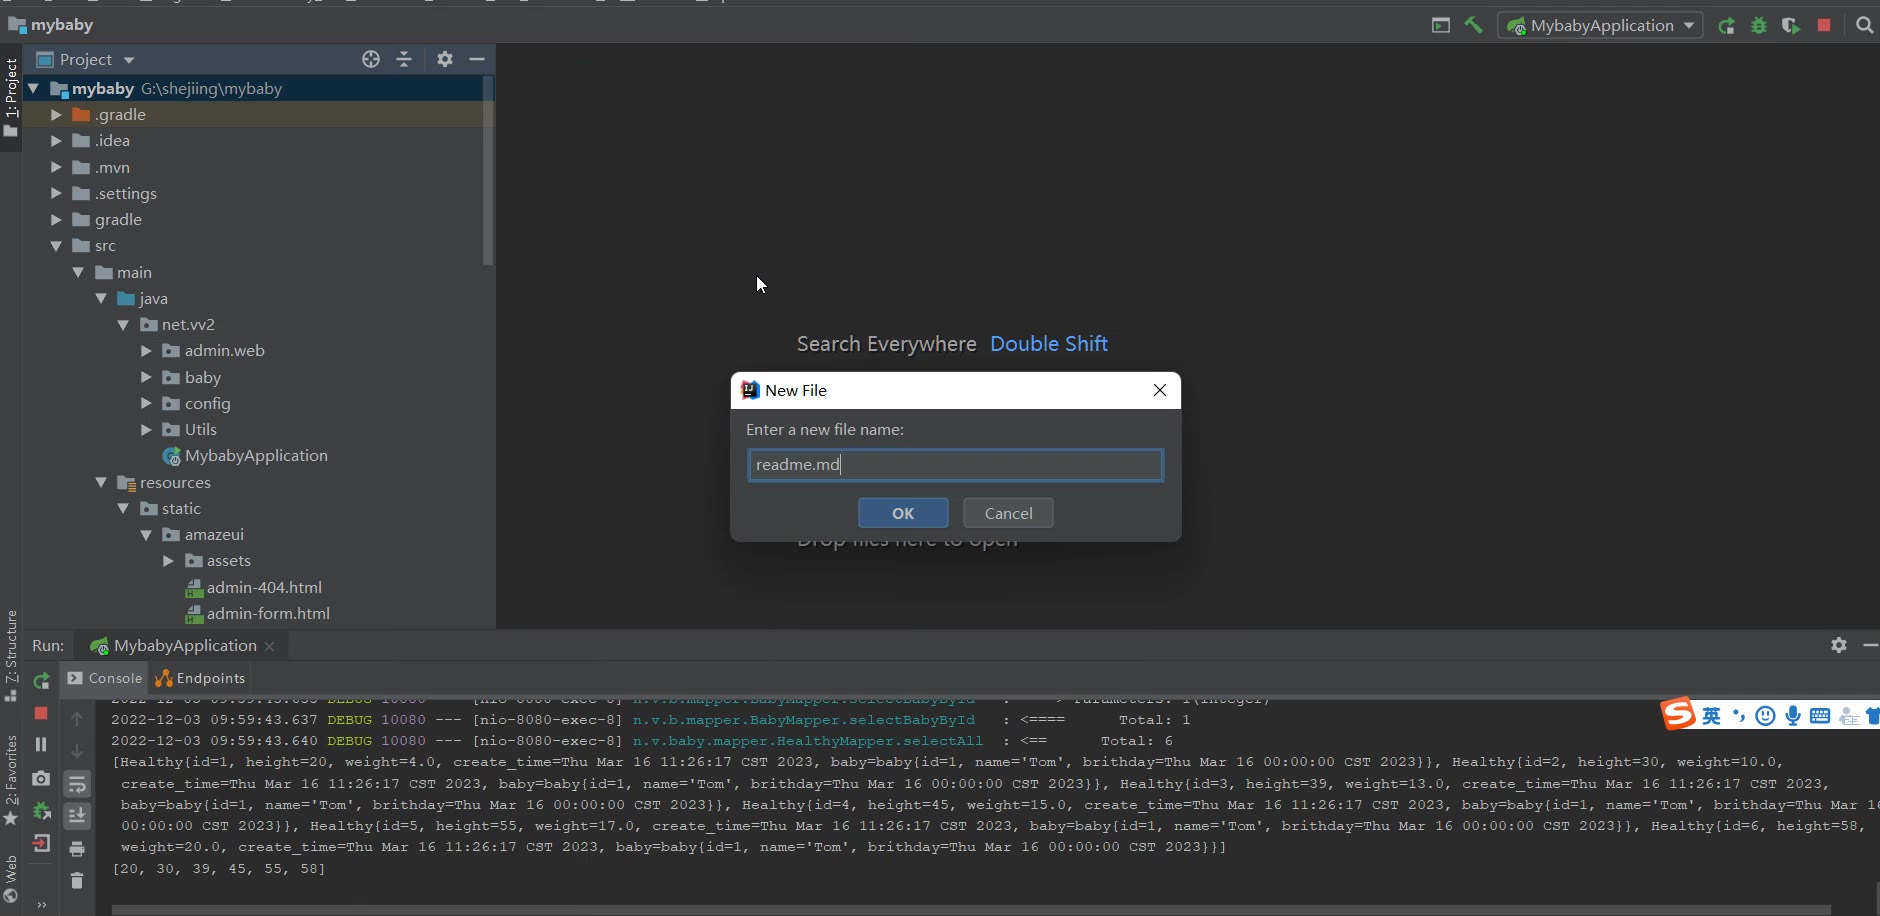The image size is (1880, 916).
Task: Toggle soft-wrap in the console
Action: [77, 784]
